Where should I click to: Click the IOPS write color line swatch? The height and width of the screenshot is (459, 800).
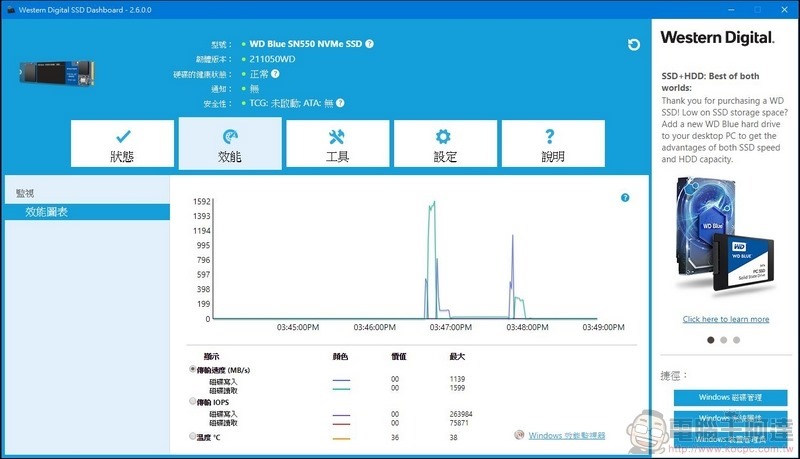click(341, 415)
